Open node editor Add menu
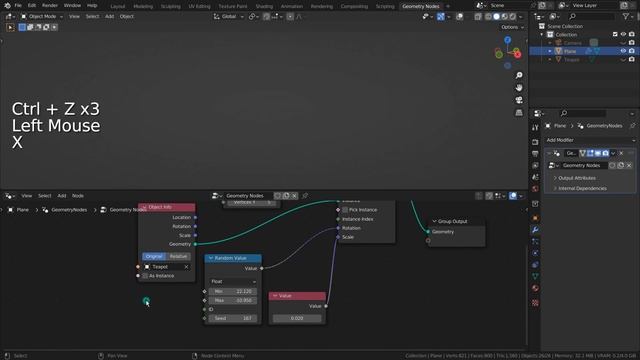 pyautogui.click(x=62, y=196)
